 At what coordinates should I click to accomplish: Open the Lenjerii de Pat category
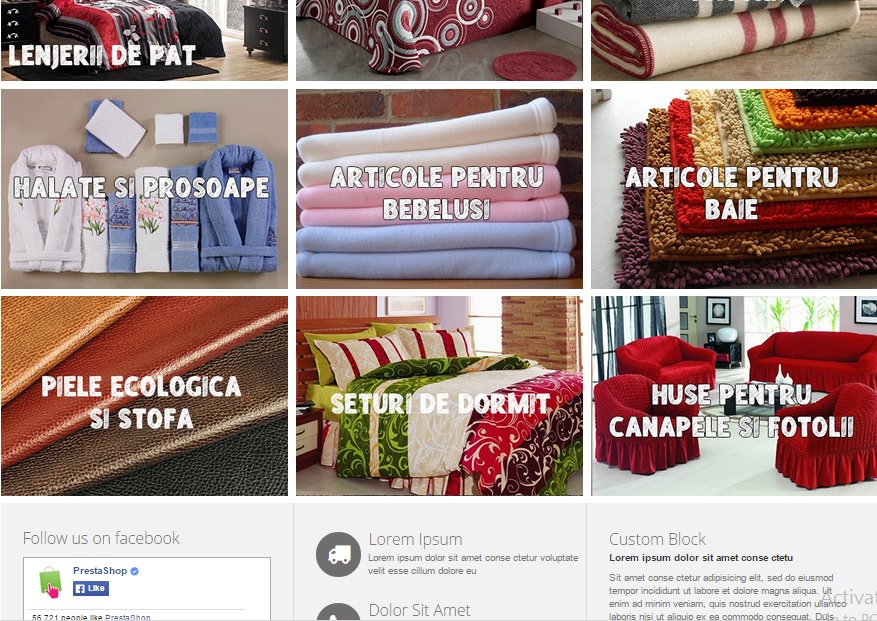coord(144,40)
